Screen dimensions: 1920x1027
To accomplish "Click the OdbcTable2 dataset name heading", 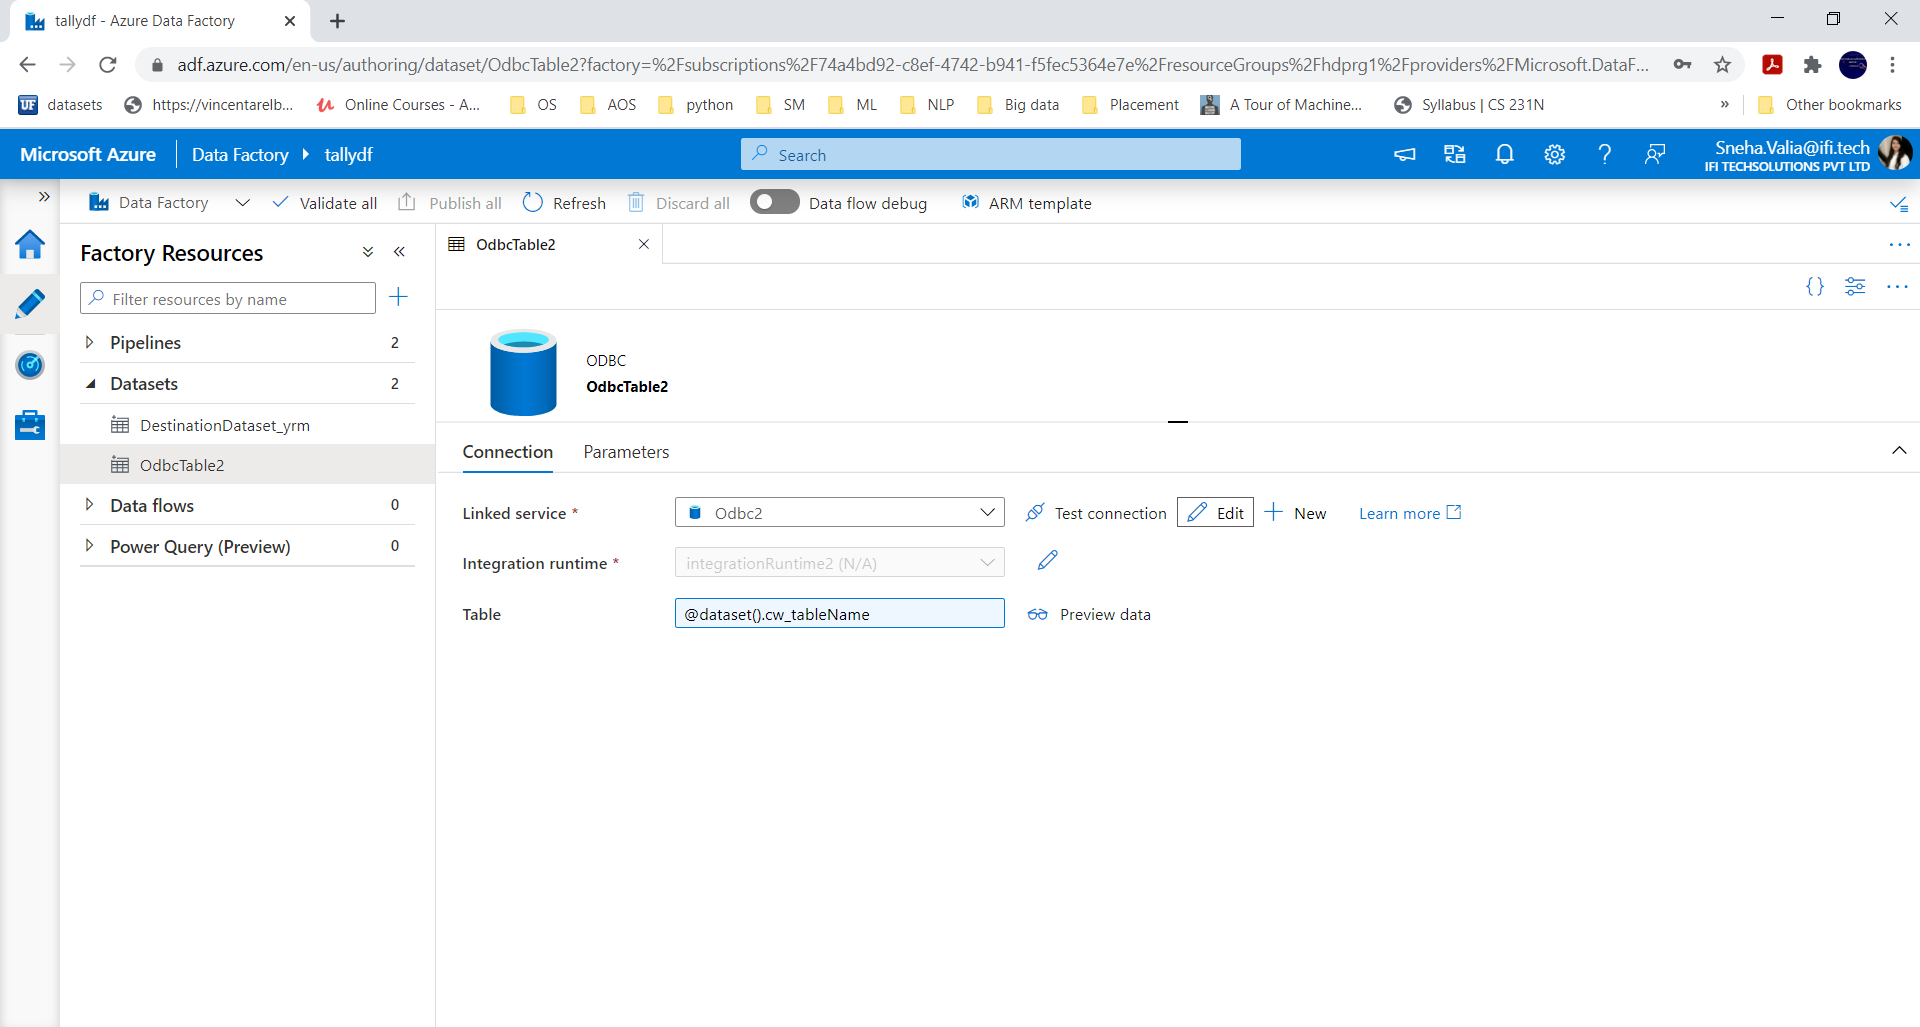I will tap(627, 386).
